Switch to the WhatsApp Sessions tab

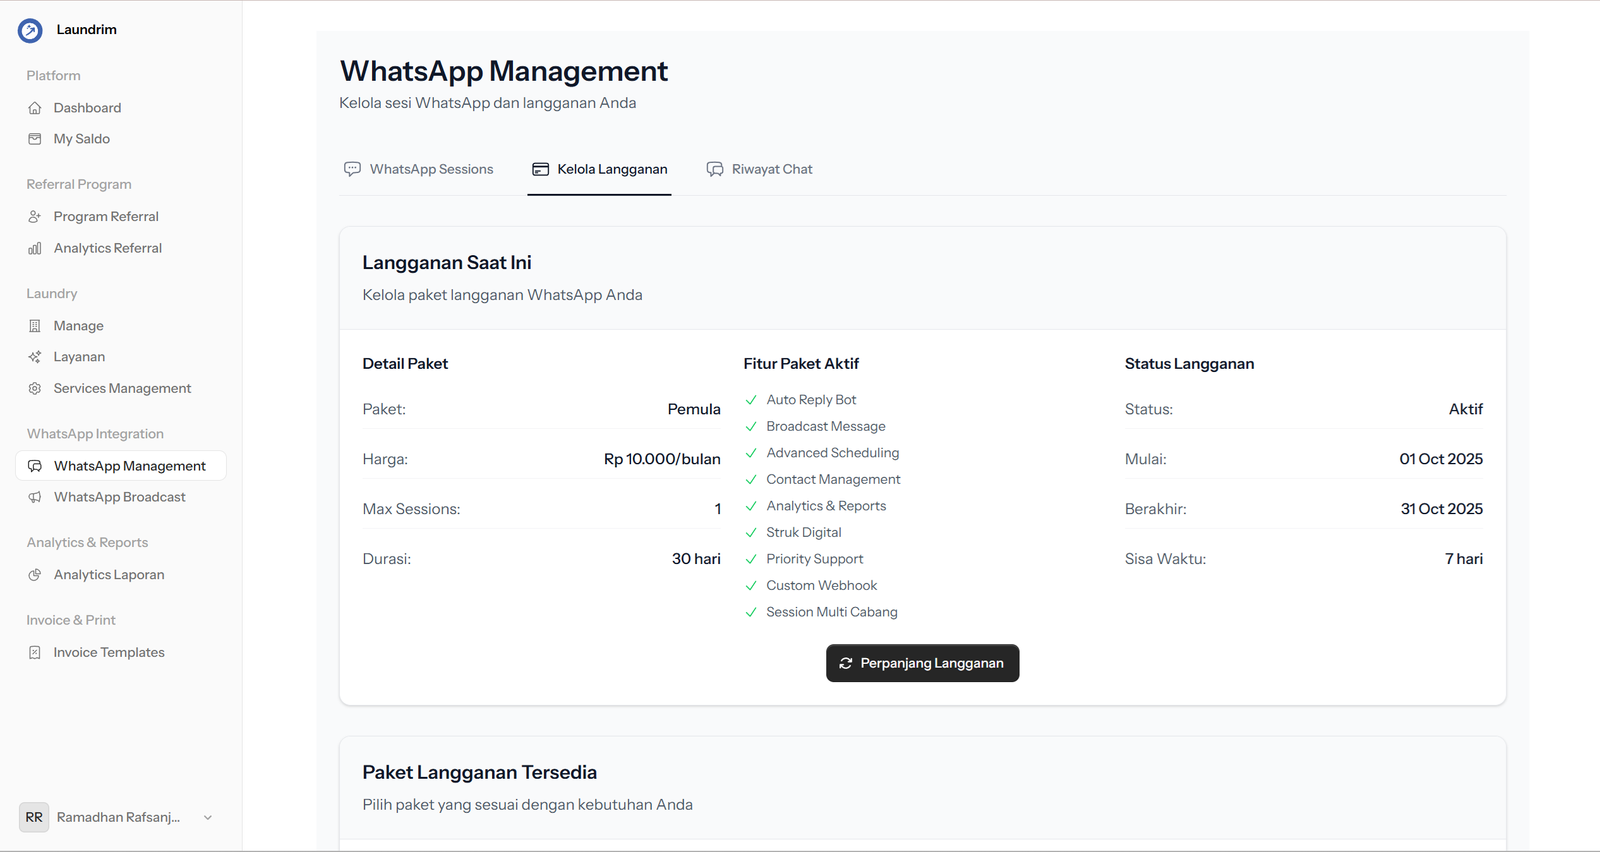(x=419, y=169)
